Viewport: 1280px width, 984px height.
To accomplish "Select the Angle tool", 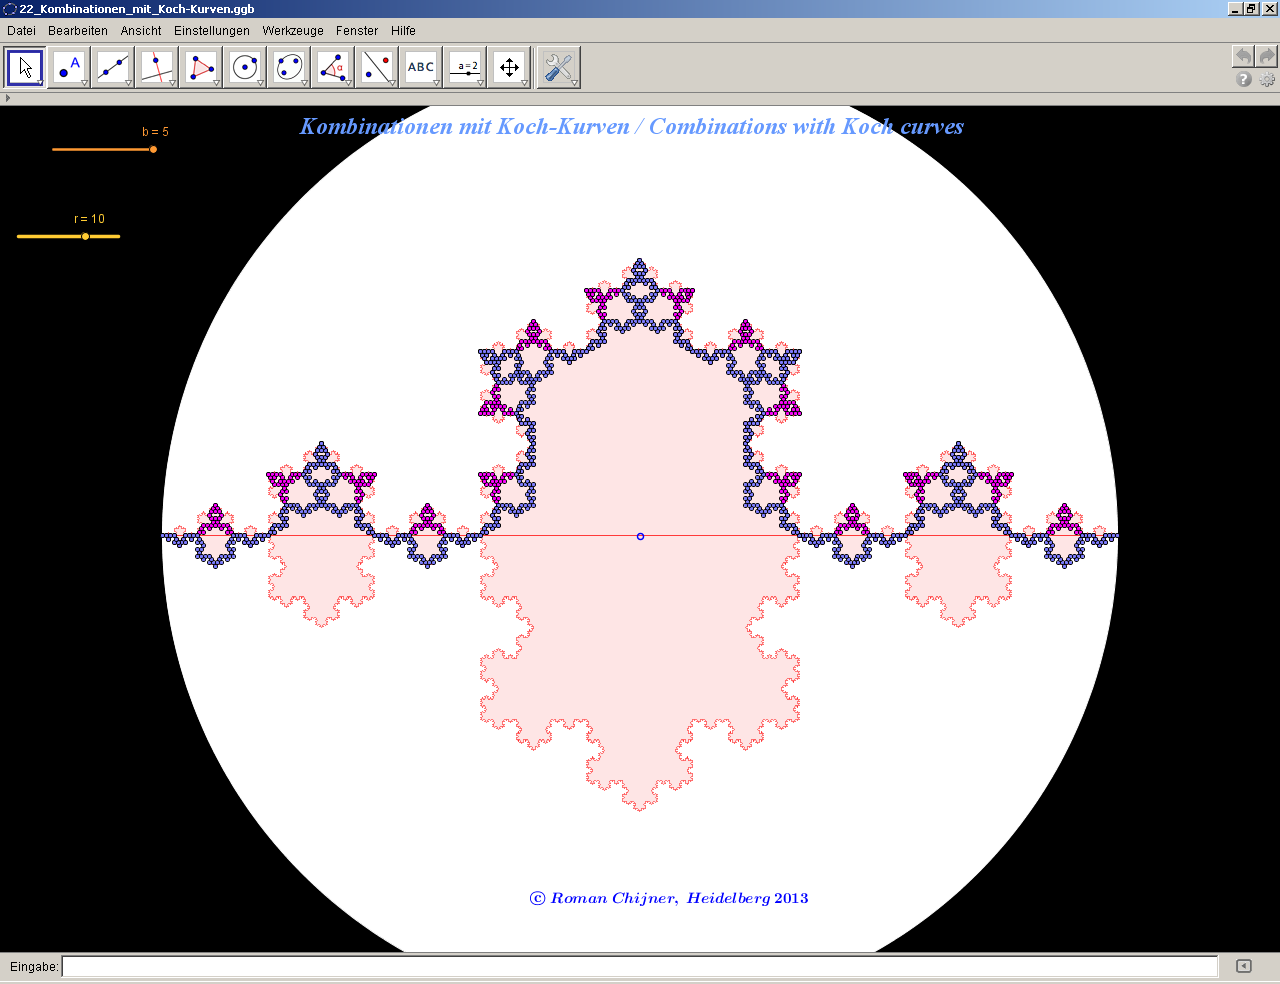I will point(333,68).
